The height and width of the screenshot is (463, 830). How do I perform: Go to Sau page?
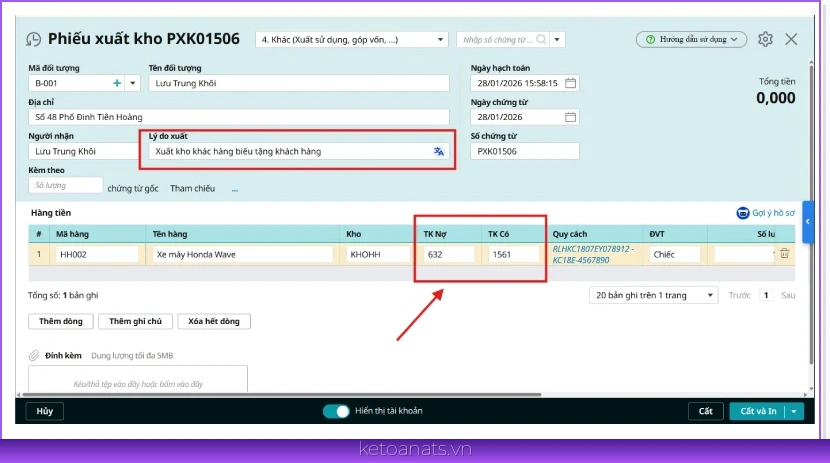788,295
